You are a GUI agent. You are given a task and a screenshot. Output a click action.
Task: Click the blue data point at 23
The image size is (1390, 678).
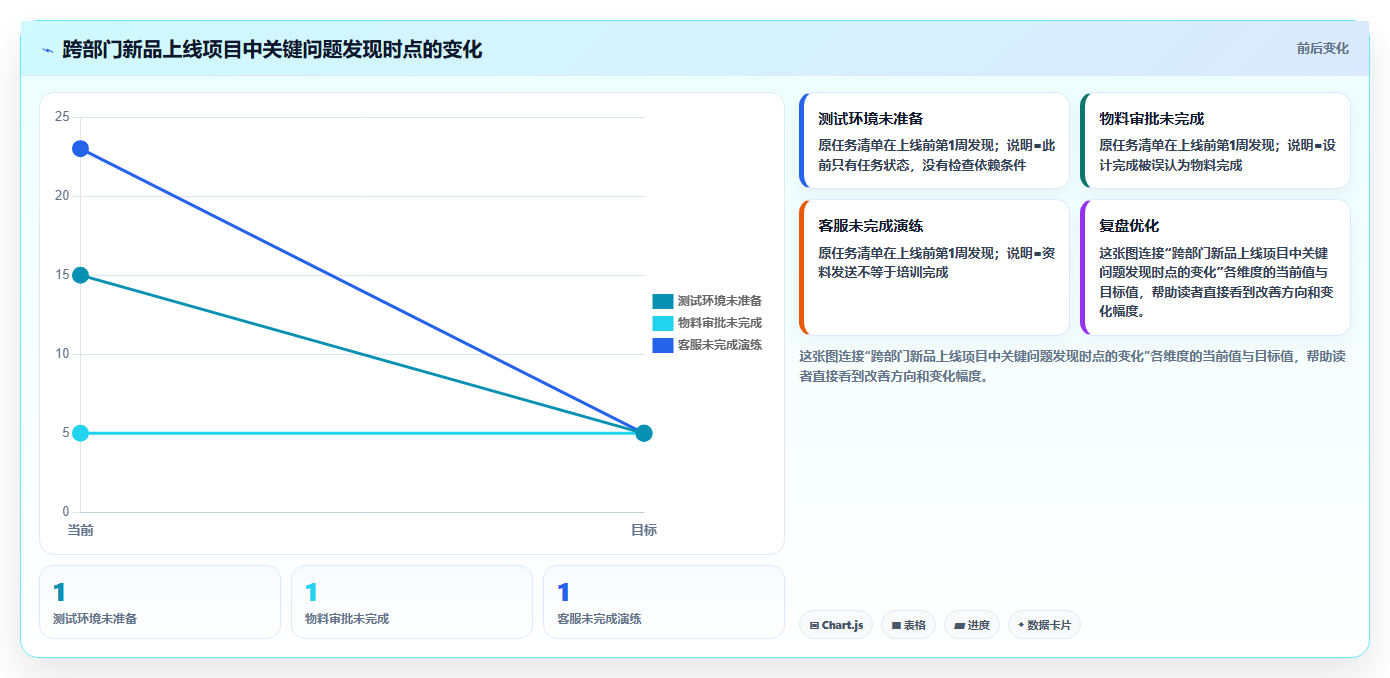pyautogui.click(x=80, y=149)
